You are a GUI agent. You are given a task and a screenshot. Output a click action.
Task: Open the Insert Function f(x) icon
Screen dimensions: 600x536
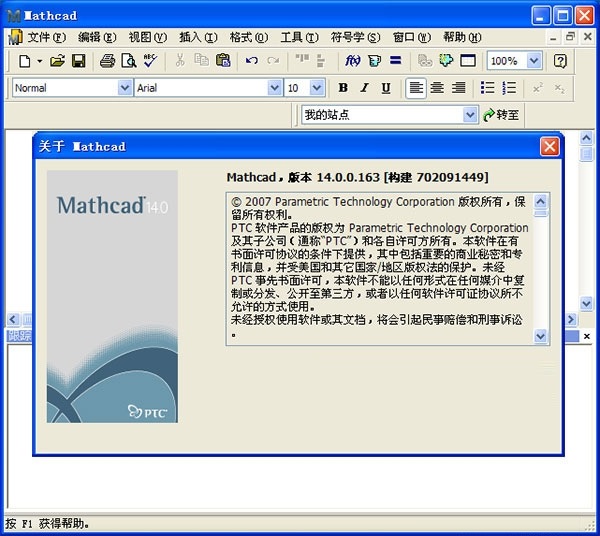point(352,60)
